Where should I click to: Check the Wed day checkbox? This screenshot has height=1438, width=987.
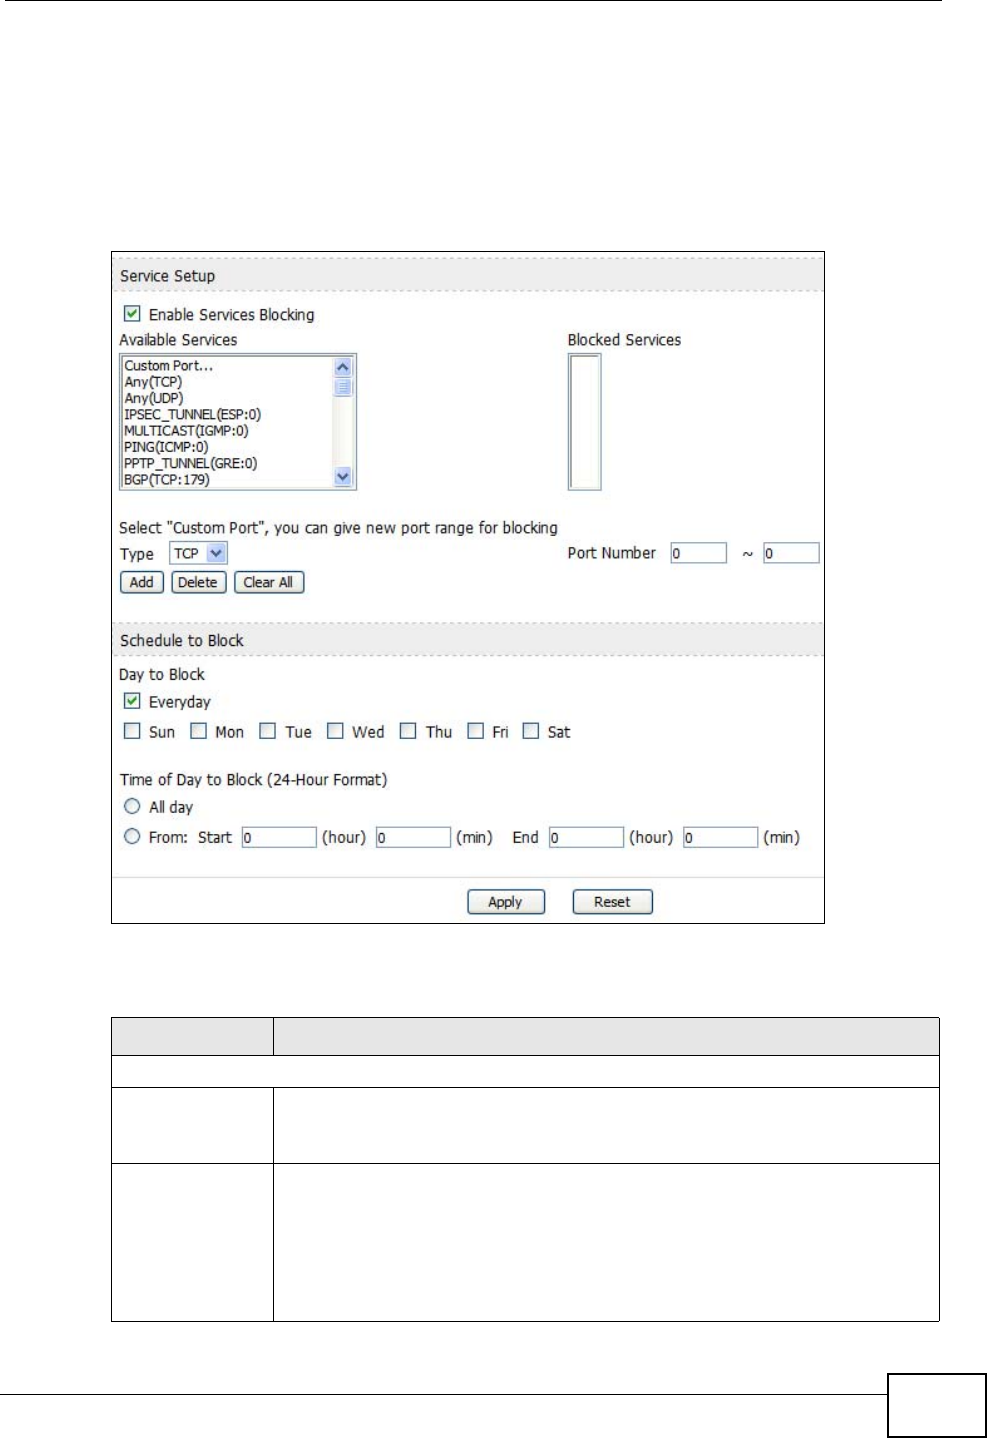pyautogui.click(x=335, y=731)
